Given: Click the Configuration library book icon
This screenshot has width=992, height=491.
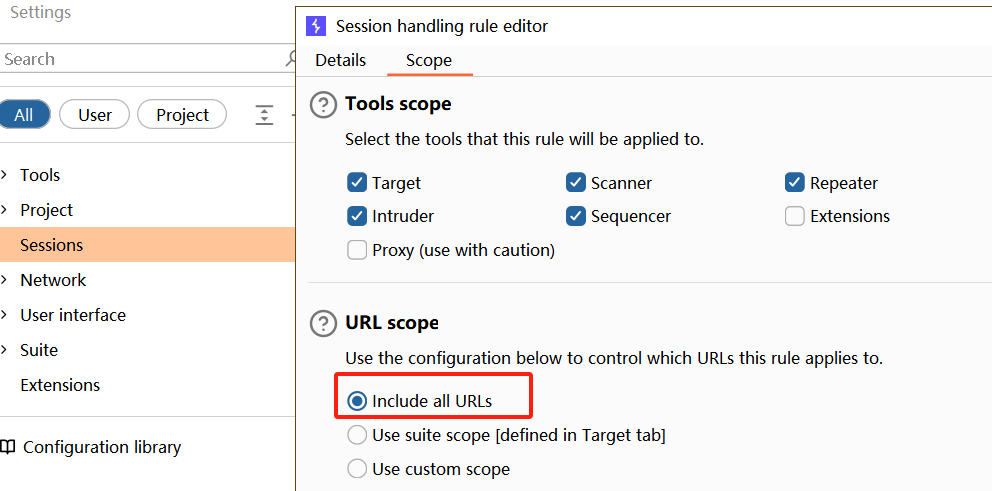Looking at the screenshot, I should [x=8, y=447].
